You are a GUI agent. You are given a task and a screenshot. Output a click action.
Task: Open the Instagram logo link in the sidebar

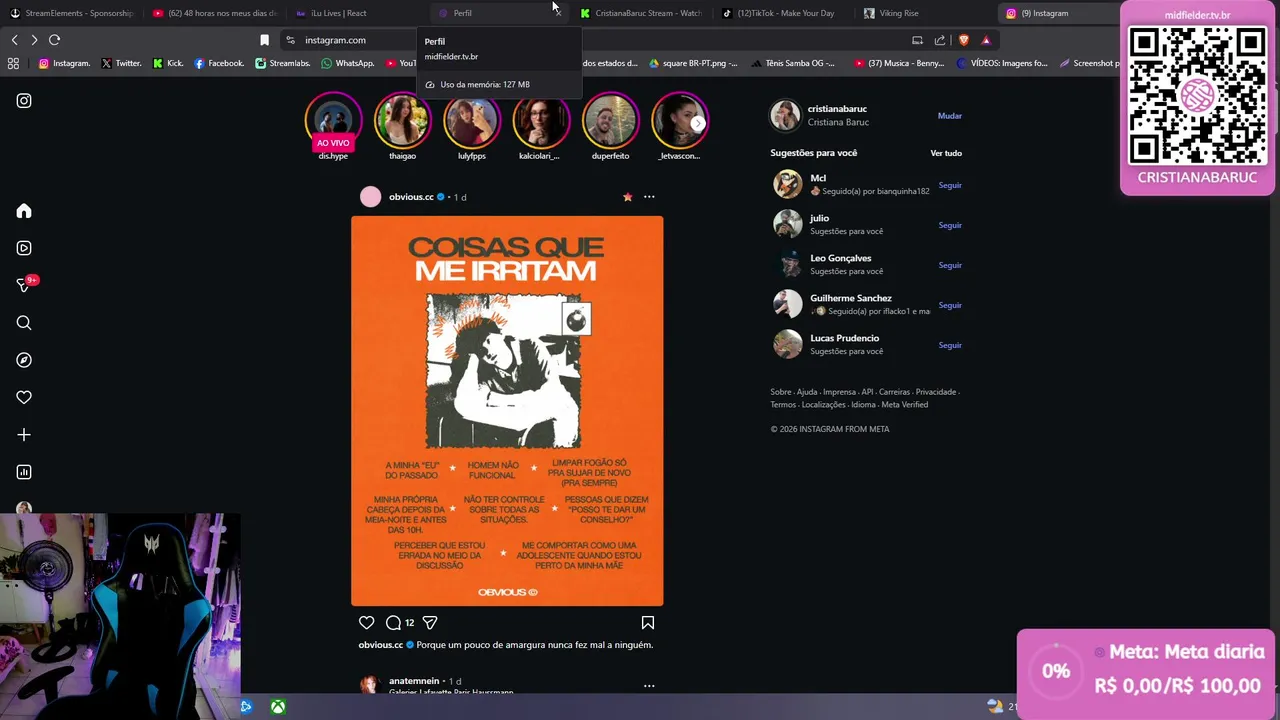[24, 100]
